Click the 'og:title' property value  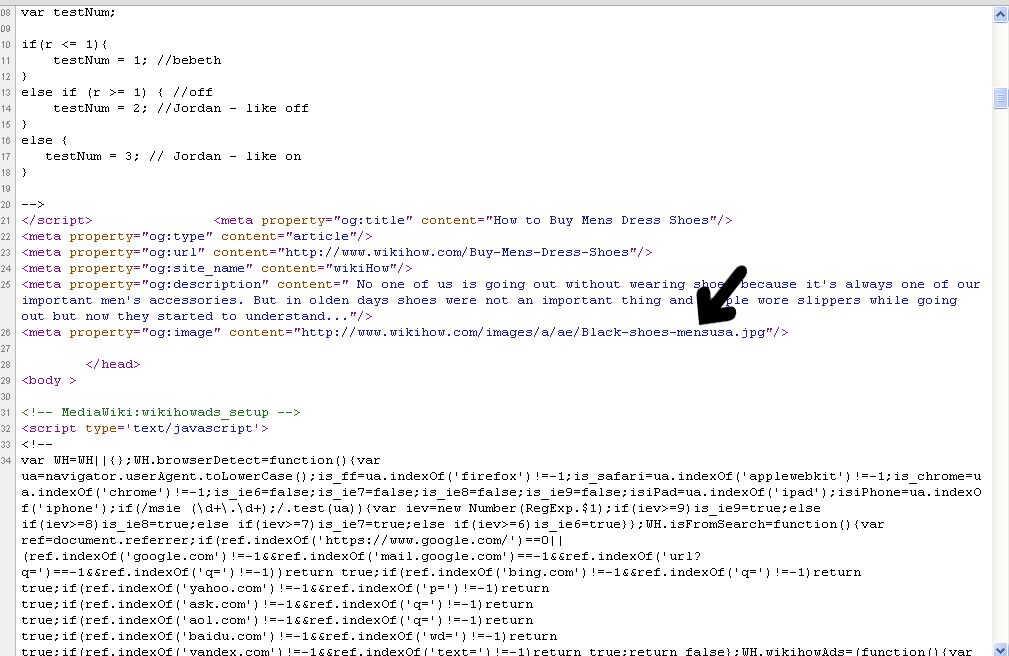click(373, 221)
